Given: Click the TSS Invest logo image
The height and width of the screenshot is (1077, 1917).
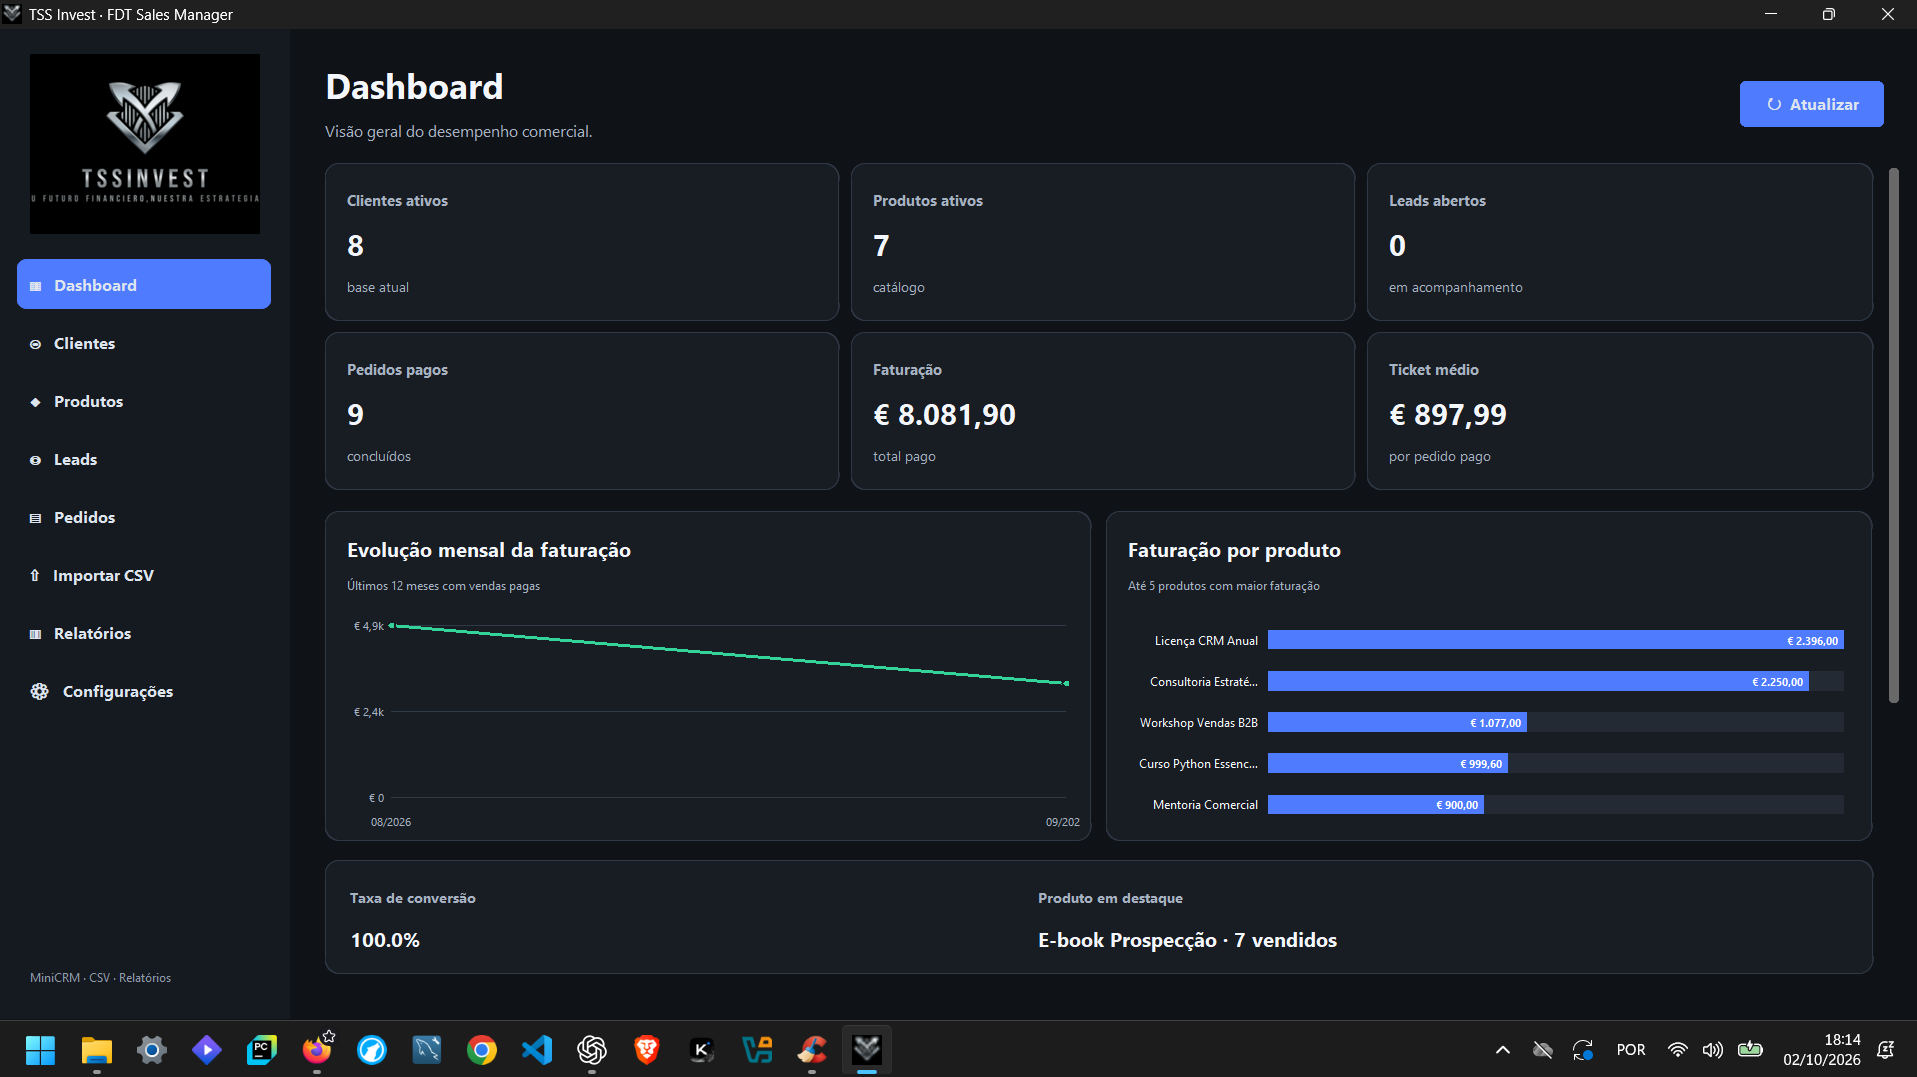Looking at the screenshot, I should click(145, 144).
